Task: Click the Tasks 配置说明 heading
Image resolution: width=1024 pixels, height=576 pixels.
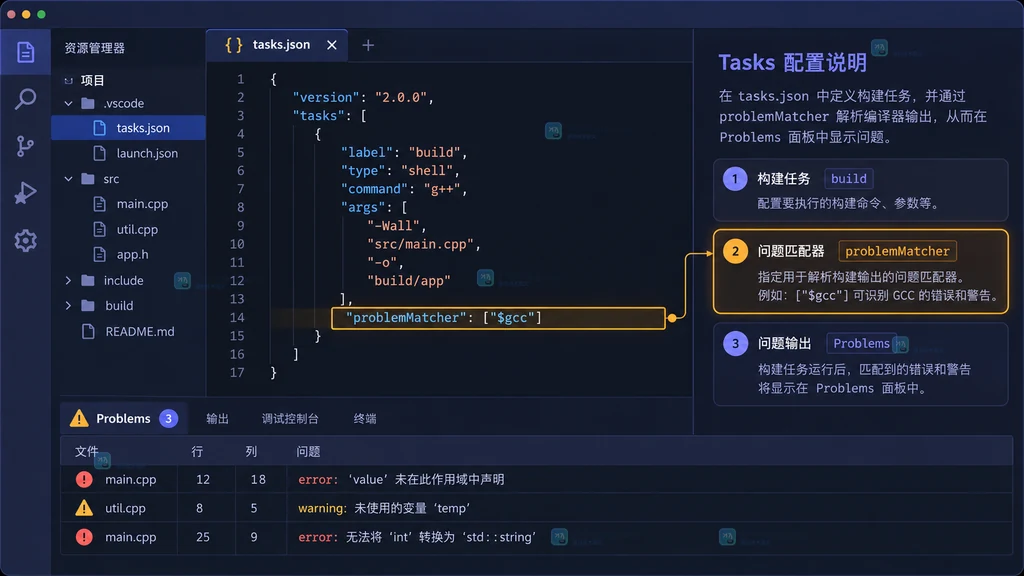Action: click(793, 63)
